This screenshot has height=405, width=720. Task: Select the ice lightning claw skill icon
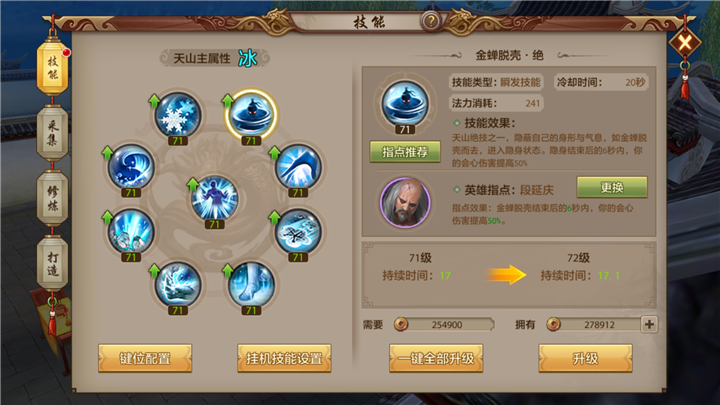178,285
